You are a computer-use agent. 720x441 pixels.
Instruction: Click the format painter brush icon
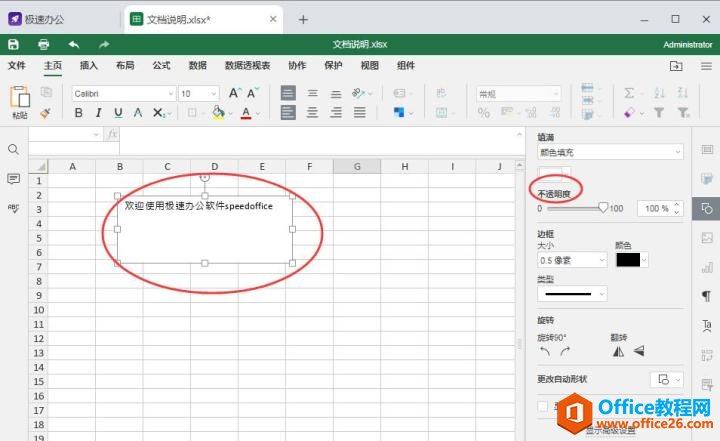45,113
